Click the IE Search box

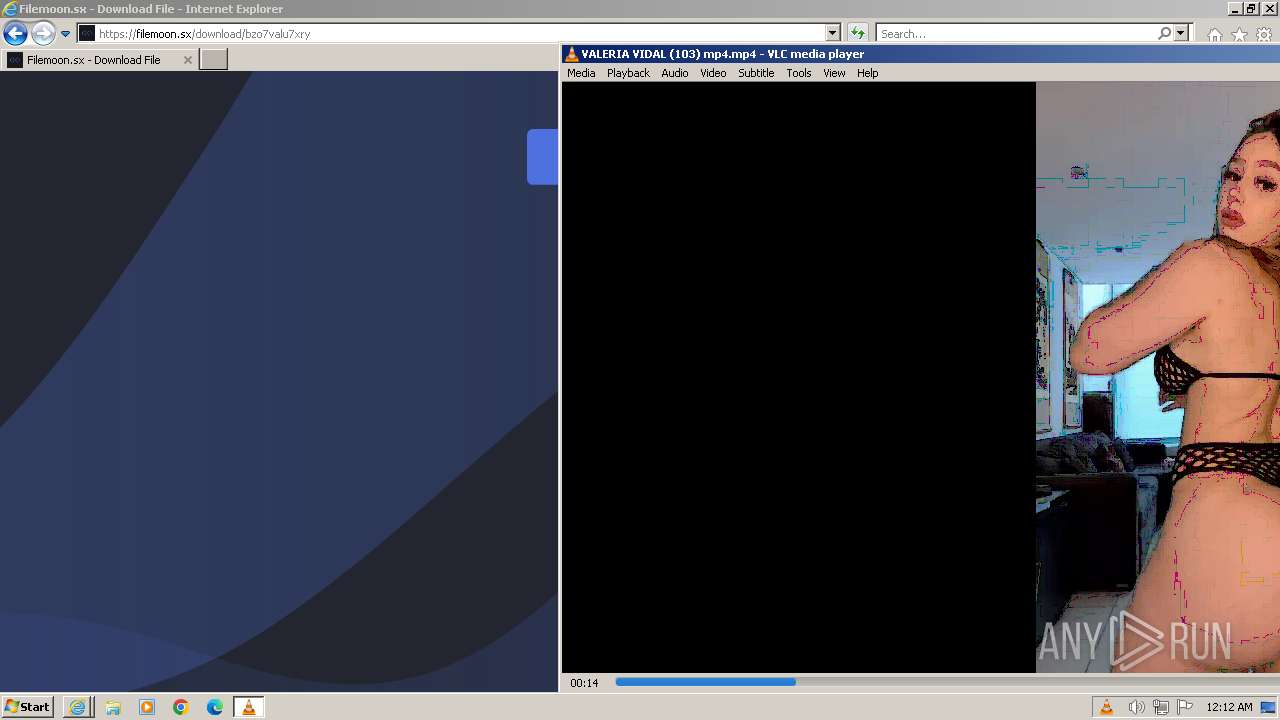pyautogui.click(x=1015, y=33)
